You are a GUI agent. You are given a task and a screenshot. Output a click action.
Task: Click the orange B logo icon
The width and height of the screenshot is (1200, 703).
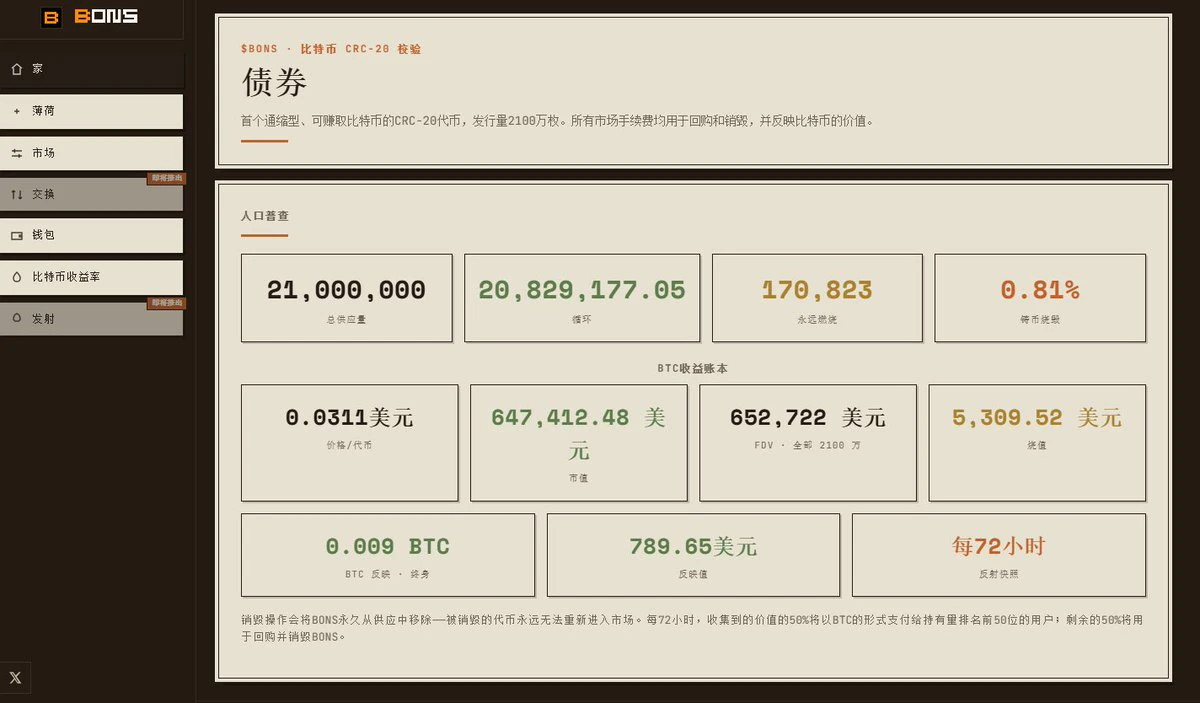(x=51, y=17)
